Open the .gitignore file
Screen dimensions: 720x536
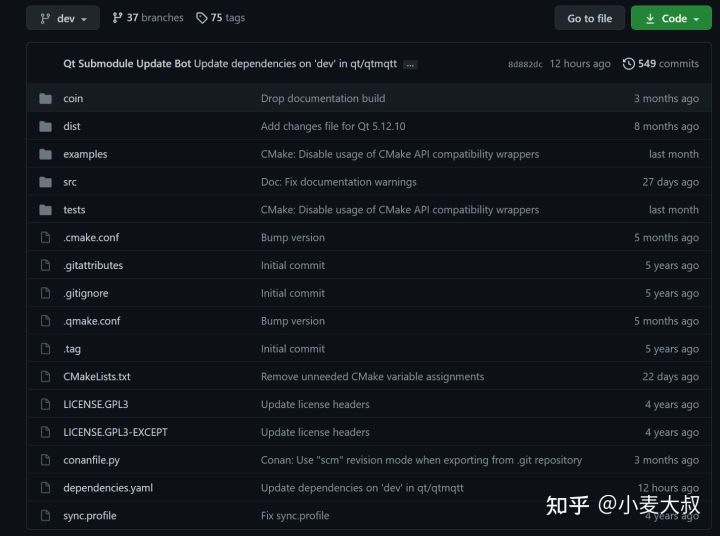pyautogui.click(x=86, y=293)
